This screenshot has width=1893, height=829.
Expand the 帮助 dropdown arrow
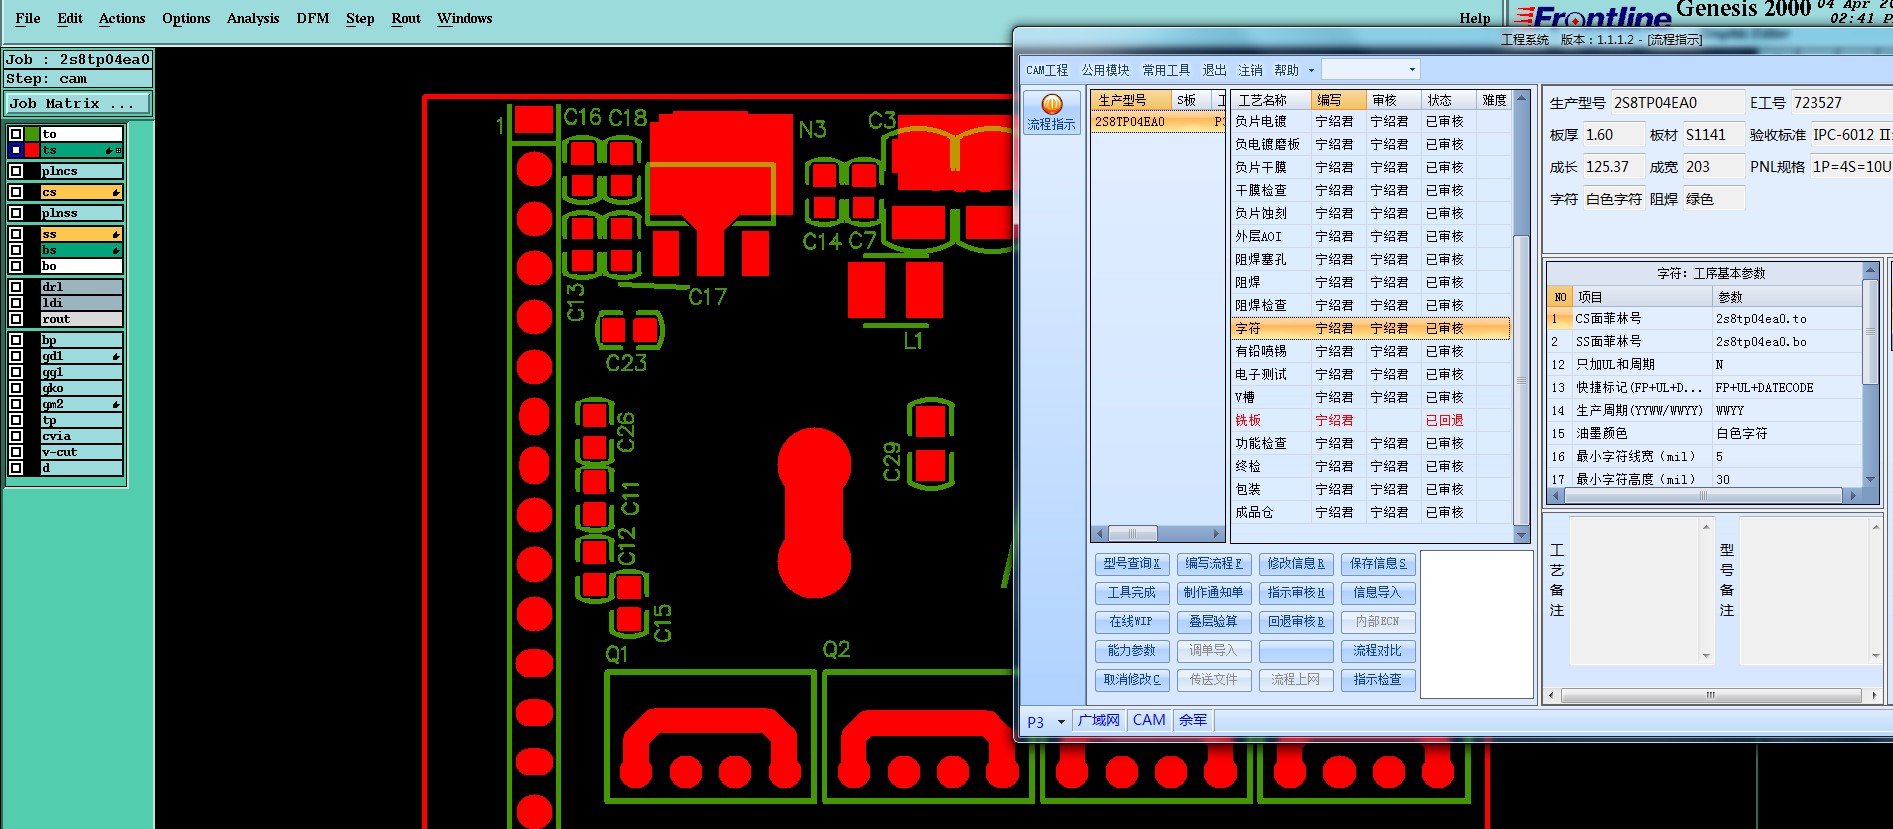pyautogui.click(x=1311, y=70)
